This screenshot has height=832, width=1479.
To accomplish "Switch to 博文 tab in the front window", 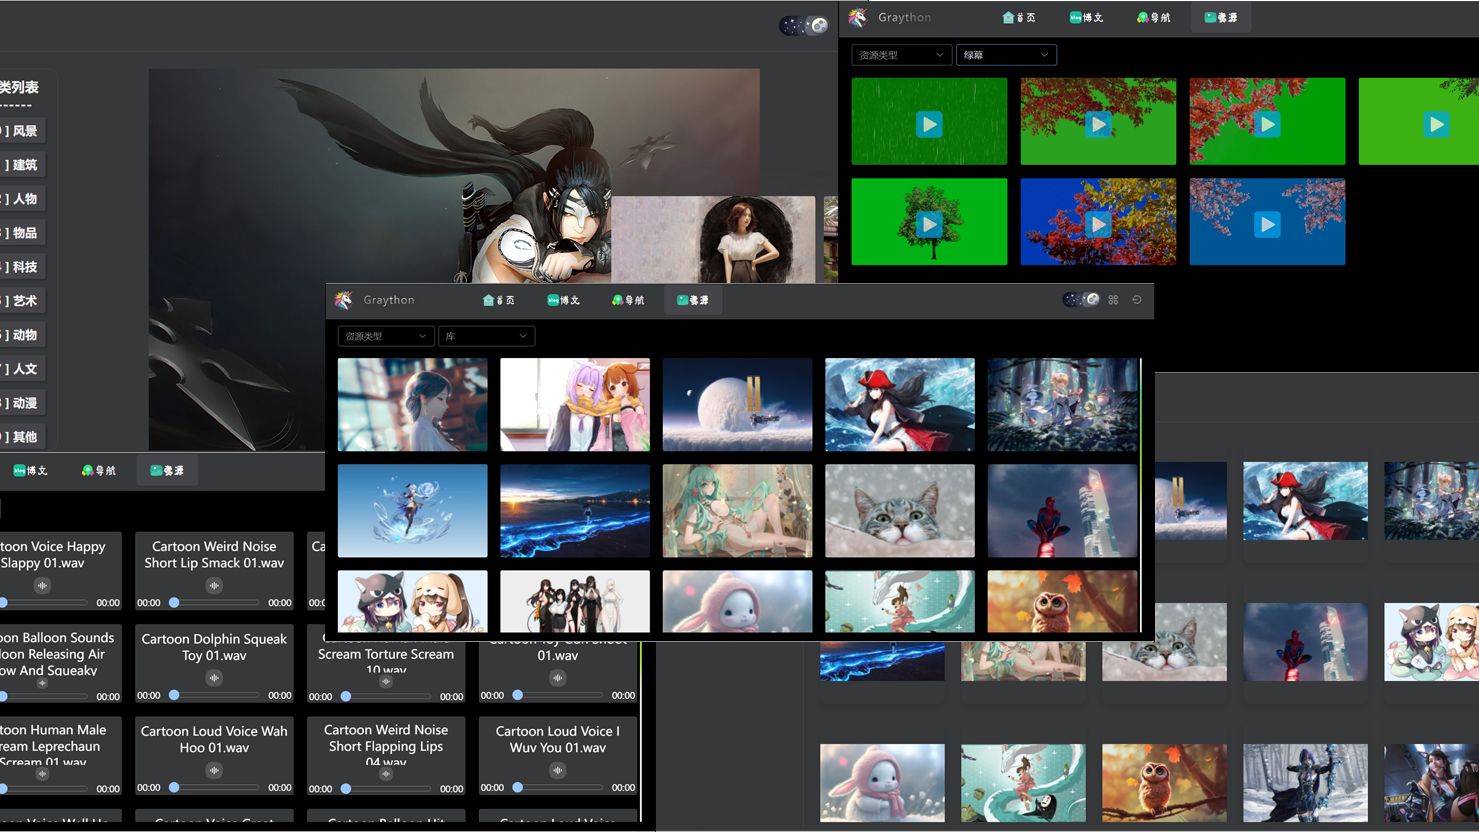I will tap(563, 300).
